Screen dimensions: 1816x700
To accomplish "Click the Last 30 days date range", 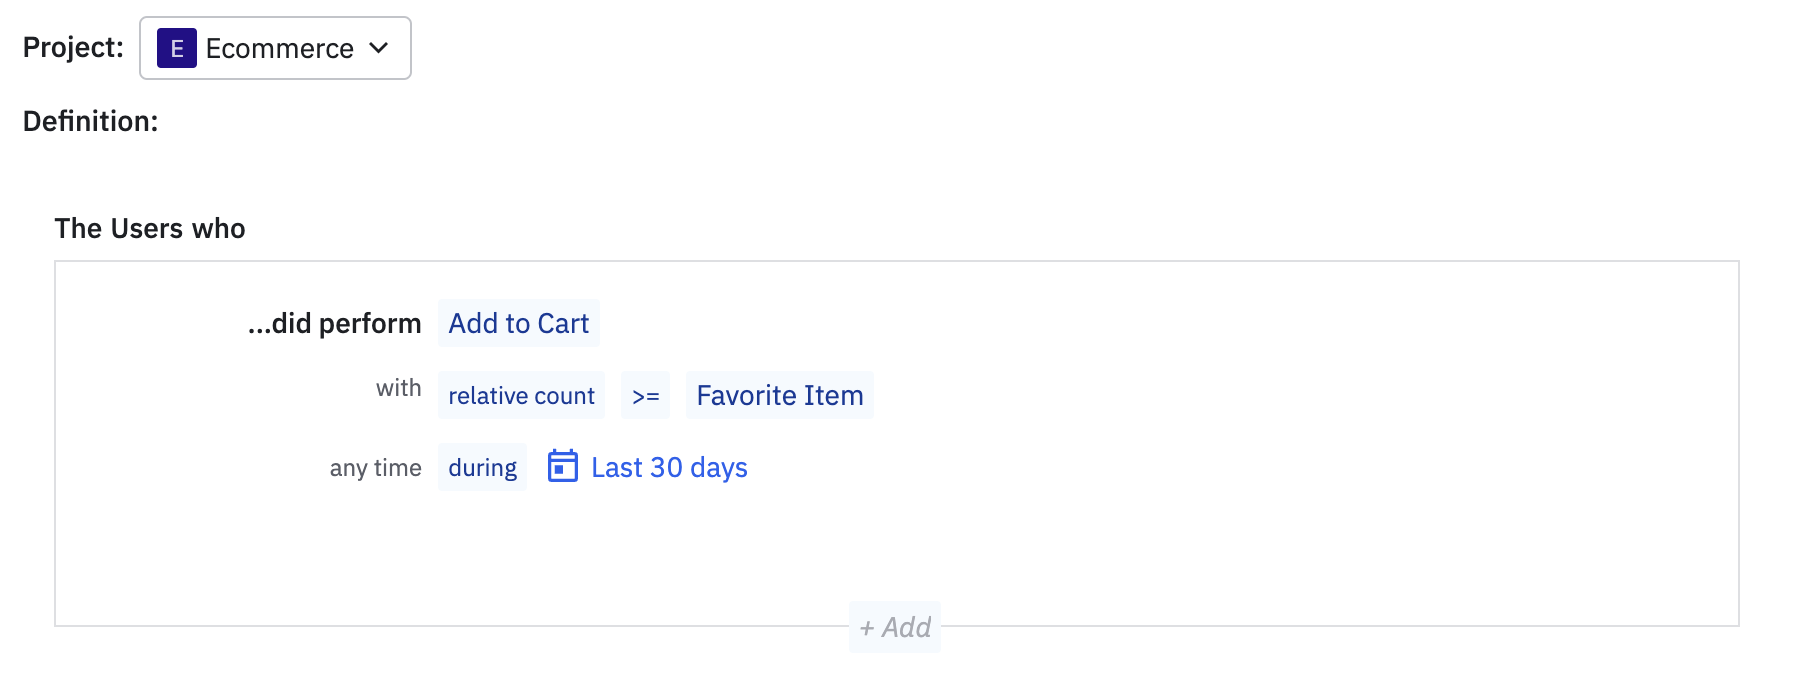I will (x=669, y=467).
